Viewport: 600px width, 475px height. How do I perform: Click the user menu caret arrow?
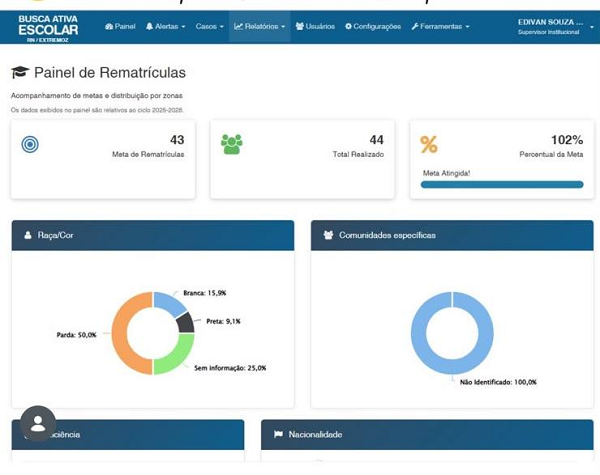pos(592,27)
